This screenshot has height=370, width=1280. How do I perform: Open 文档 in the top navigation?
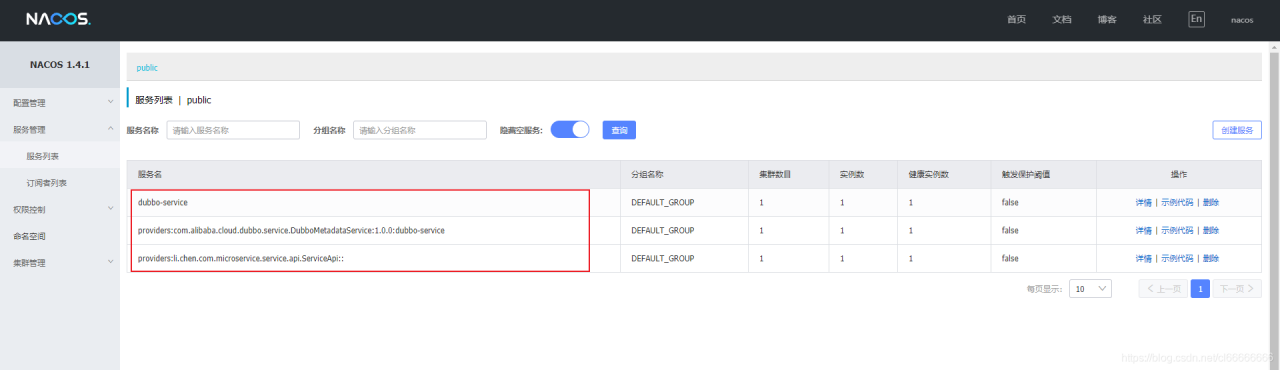tap(1062, 19)
